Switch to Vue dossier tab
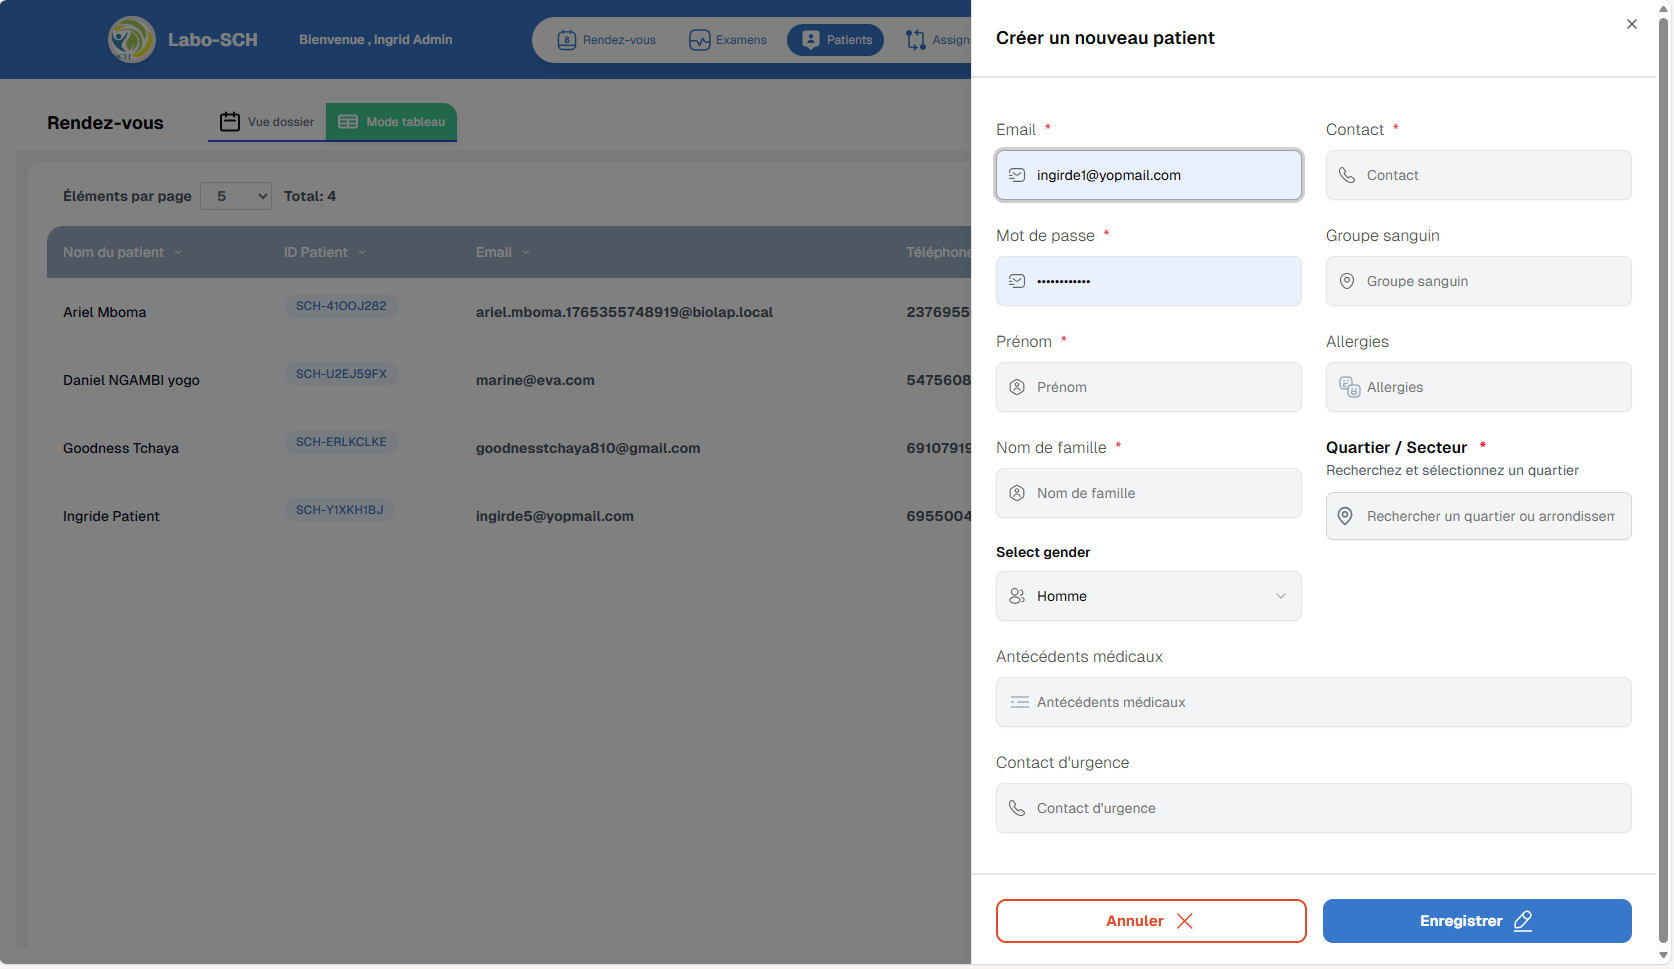 tap(267, 122)
